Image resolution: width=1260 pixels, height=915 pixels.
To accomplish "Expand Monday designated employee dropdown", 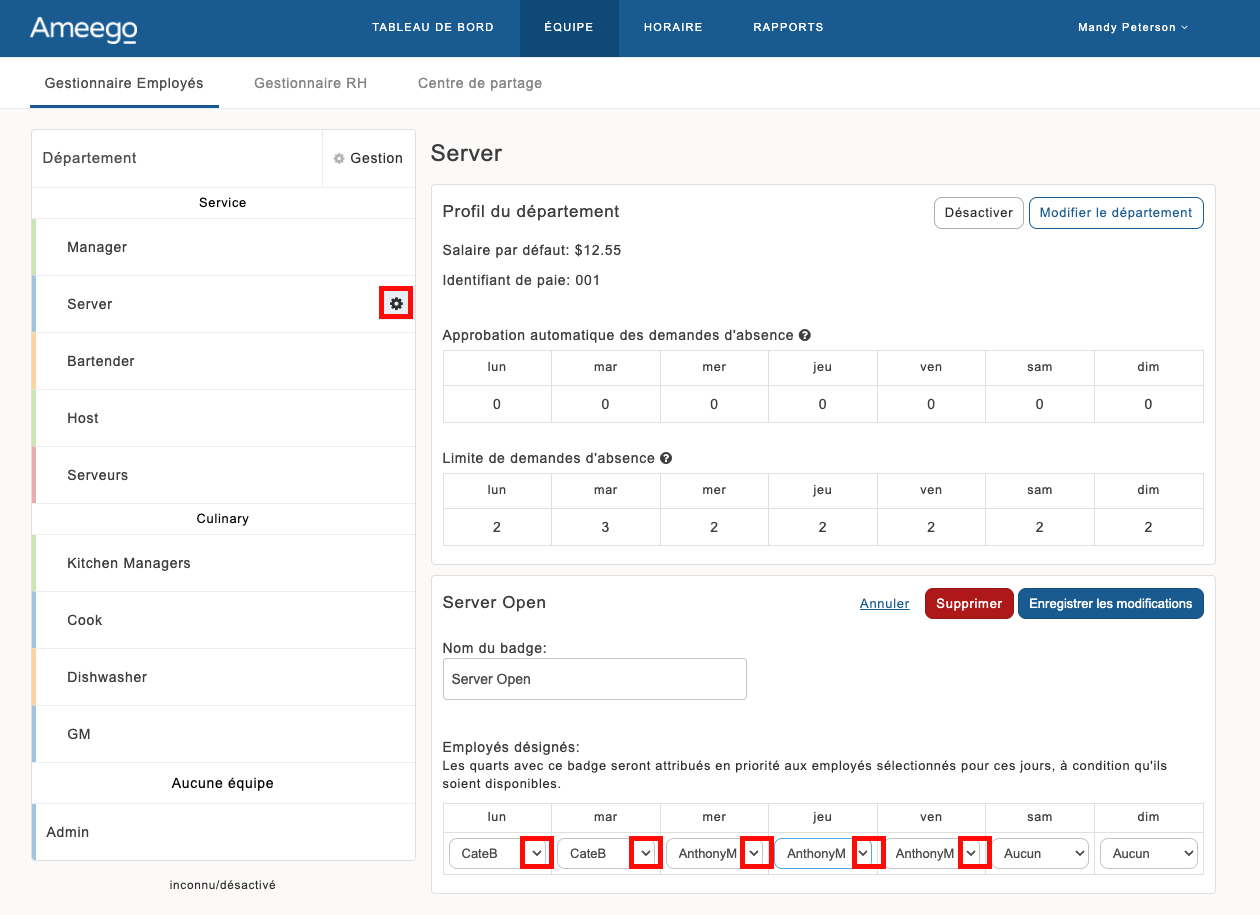I will pyautogui.click(x=537, y=853).
